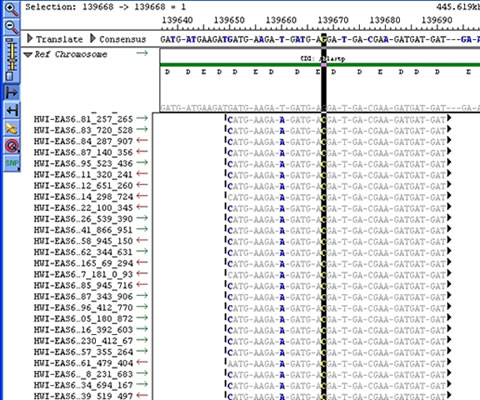Click green forward arrow of read 96_412_770
The width and height of the screenshot is (480, 400).
click(142, 306)
